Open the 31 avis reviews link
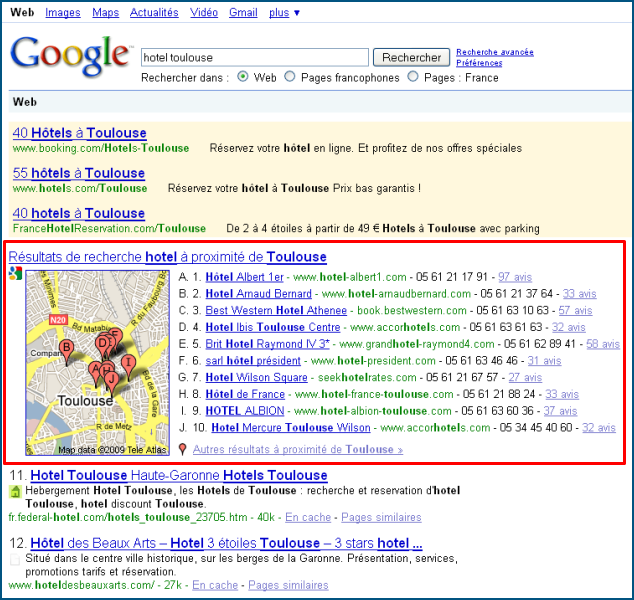Image resolution: width=634 pixels, height=600 pixels. click(544, 361)
